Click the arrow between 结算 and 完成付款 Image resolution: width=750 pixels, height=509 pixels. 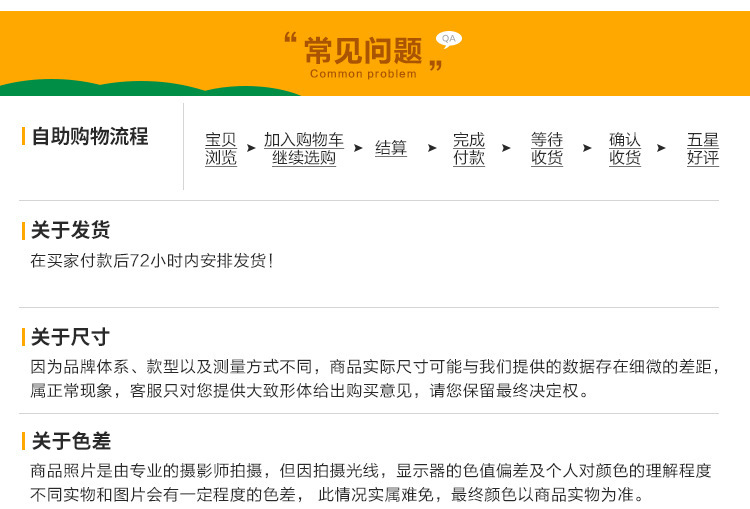pyautogui.click(x=432, y=148)
